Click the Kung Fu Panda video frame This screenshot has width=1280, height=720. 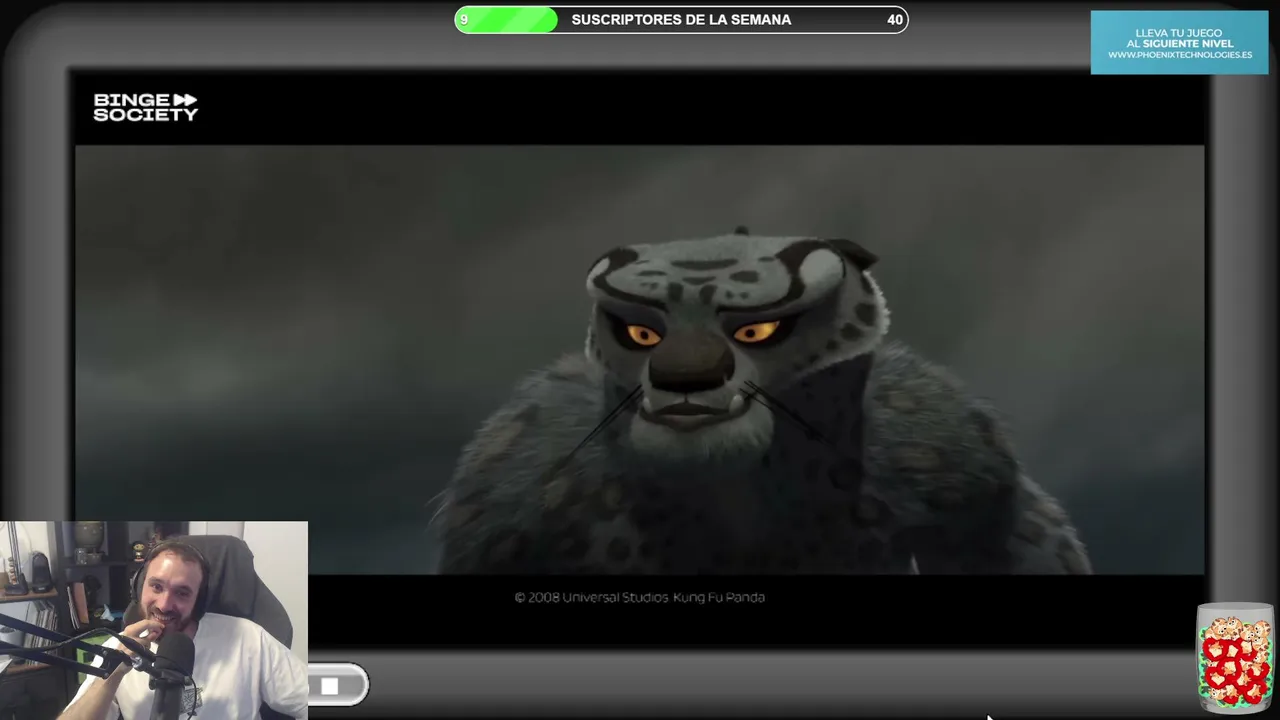coord(640,360)
